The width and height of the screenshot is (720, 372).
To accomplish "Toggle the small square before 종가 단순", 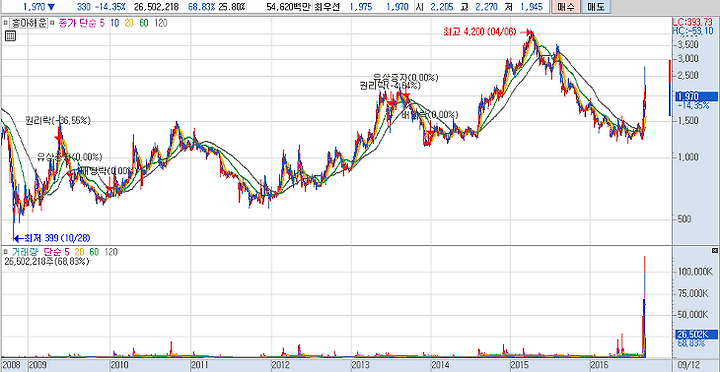I will 52,23.
